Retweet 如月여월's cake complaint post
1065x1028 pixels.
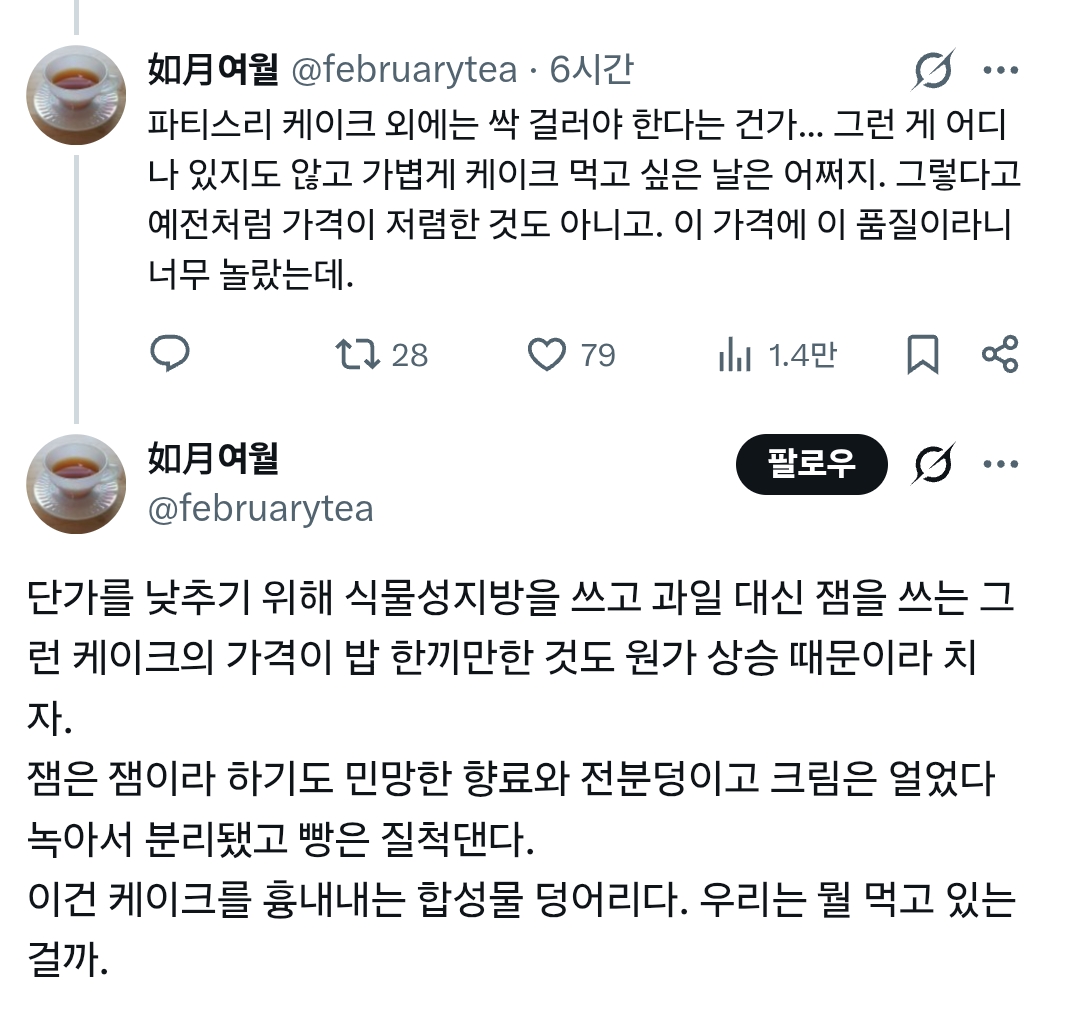pos(367,353)
